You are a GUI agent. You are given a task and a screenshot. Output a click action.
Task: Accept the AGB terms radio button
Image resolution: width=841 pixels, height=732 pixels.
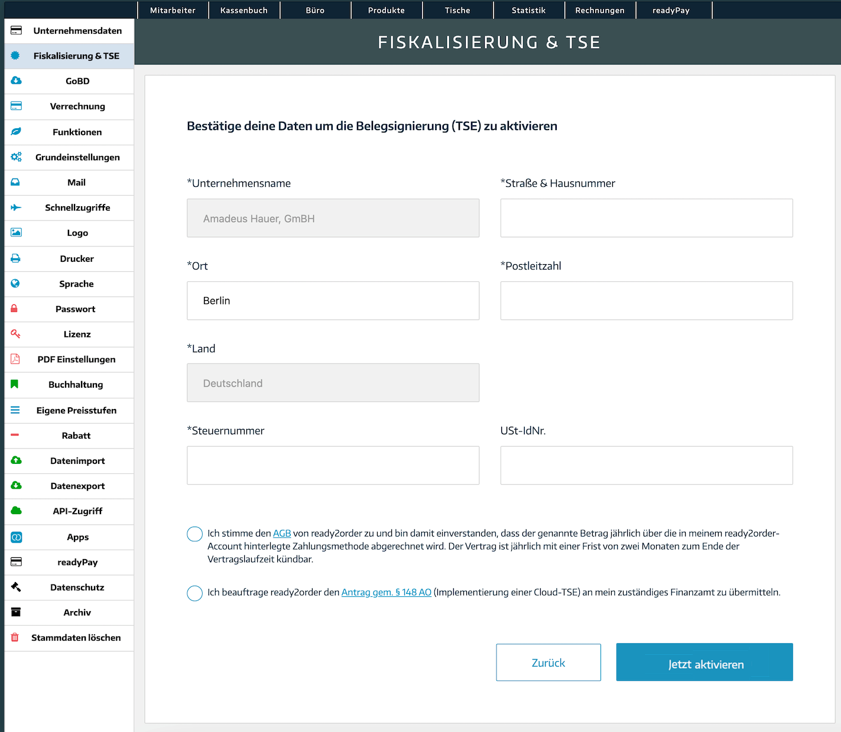[x=195, y=534]
